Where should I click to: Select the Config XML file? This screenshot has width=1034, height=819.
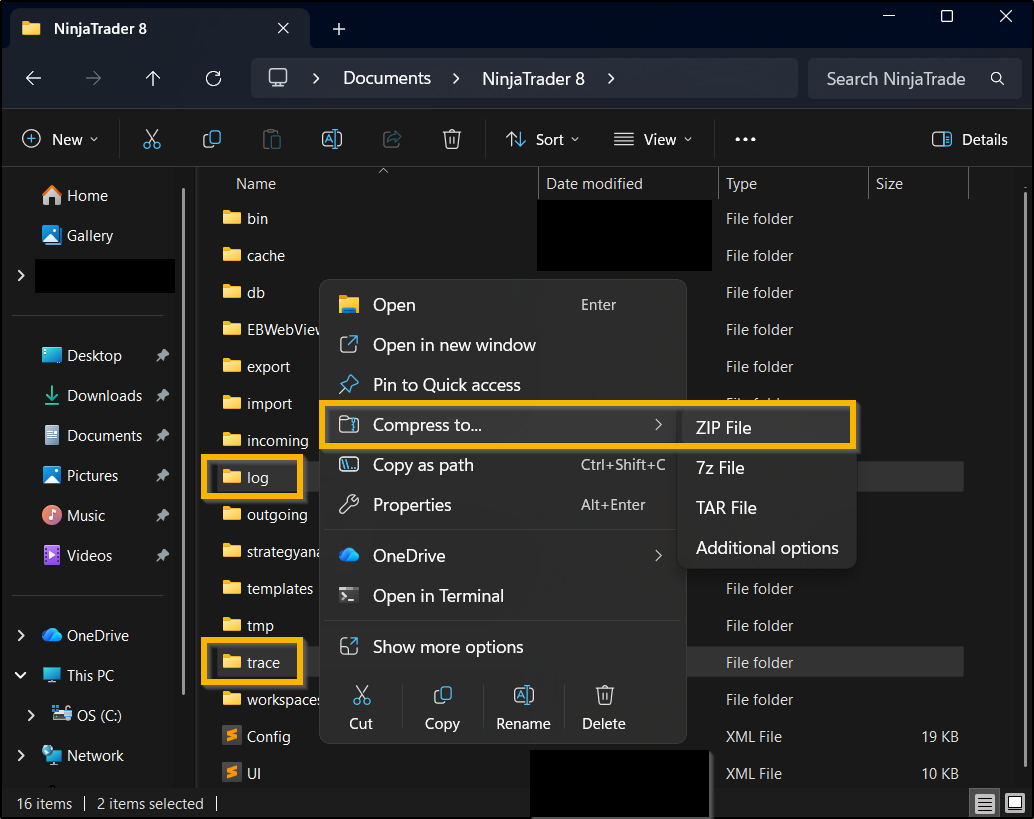256,736
